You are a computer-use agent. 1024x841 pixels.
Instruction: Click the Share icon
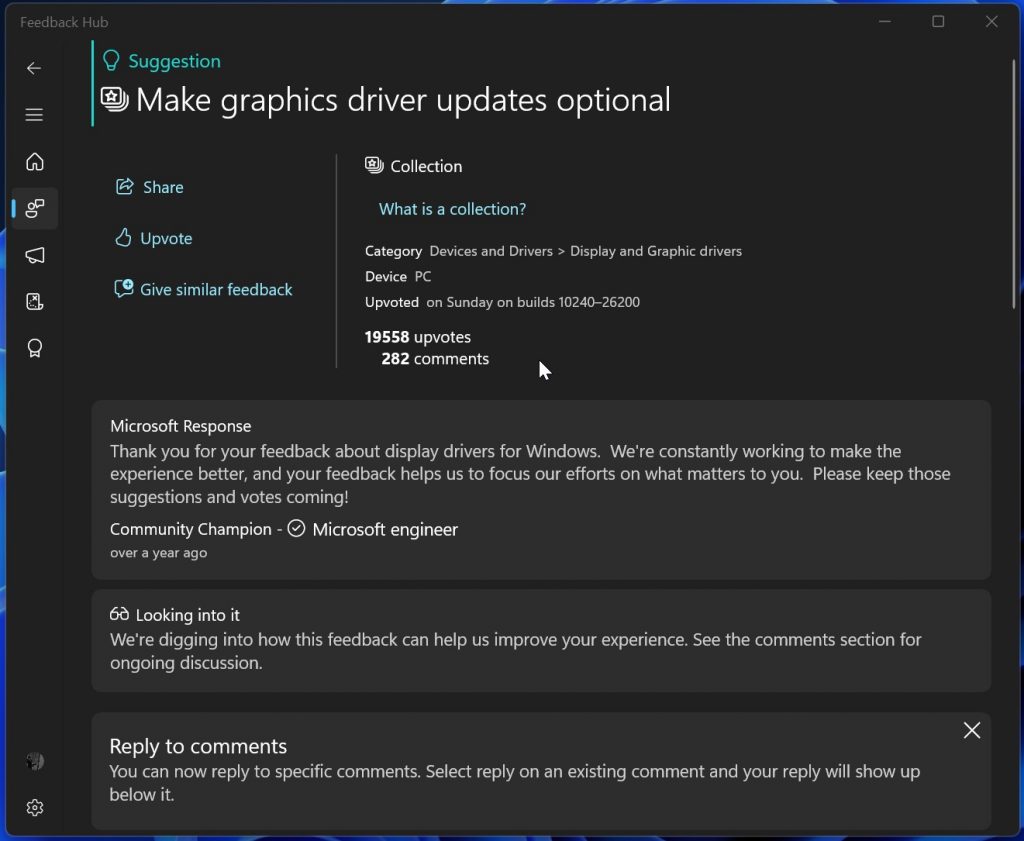pyautogui.click(x=124, y=187)
